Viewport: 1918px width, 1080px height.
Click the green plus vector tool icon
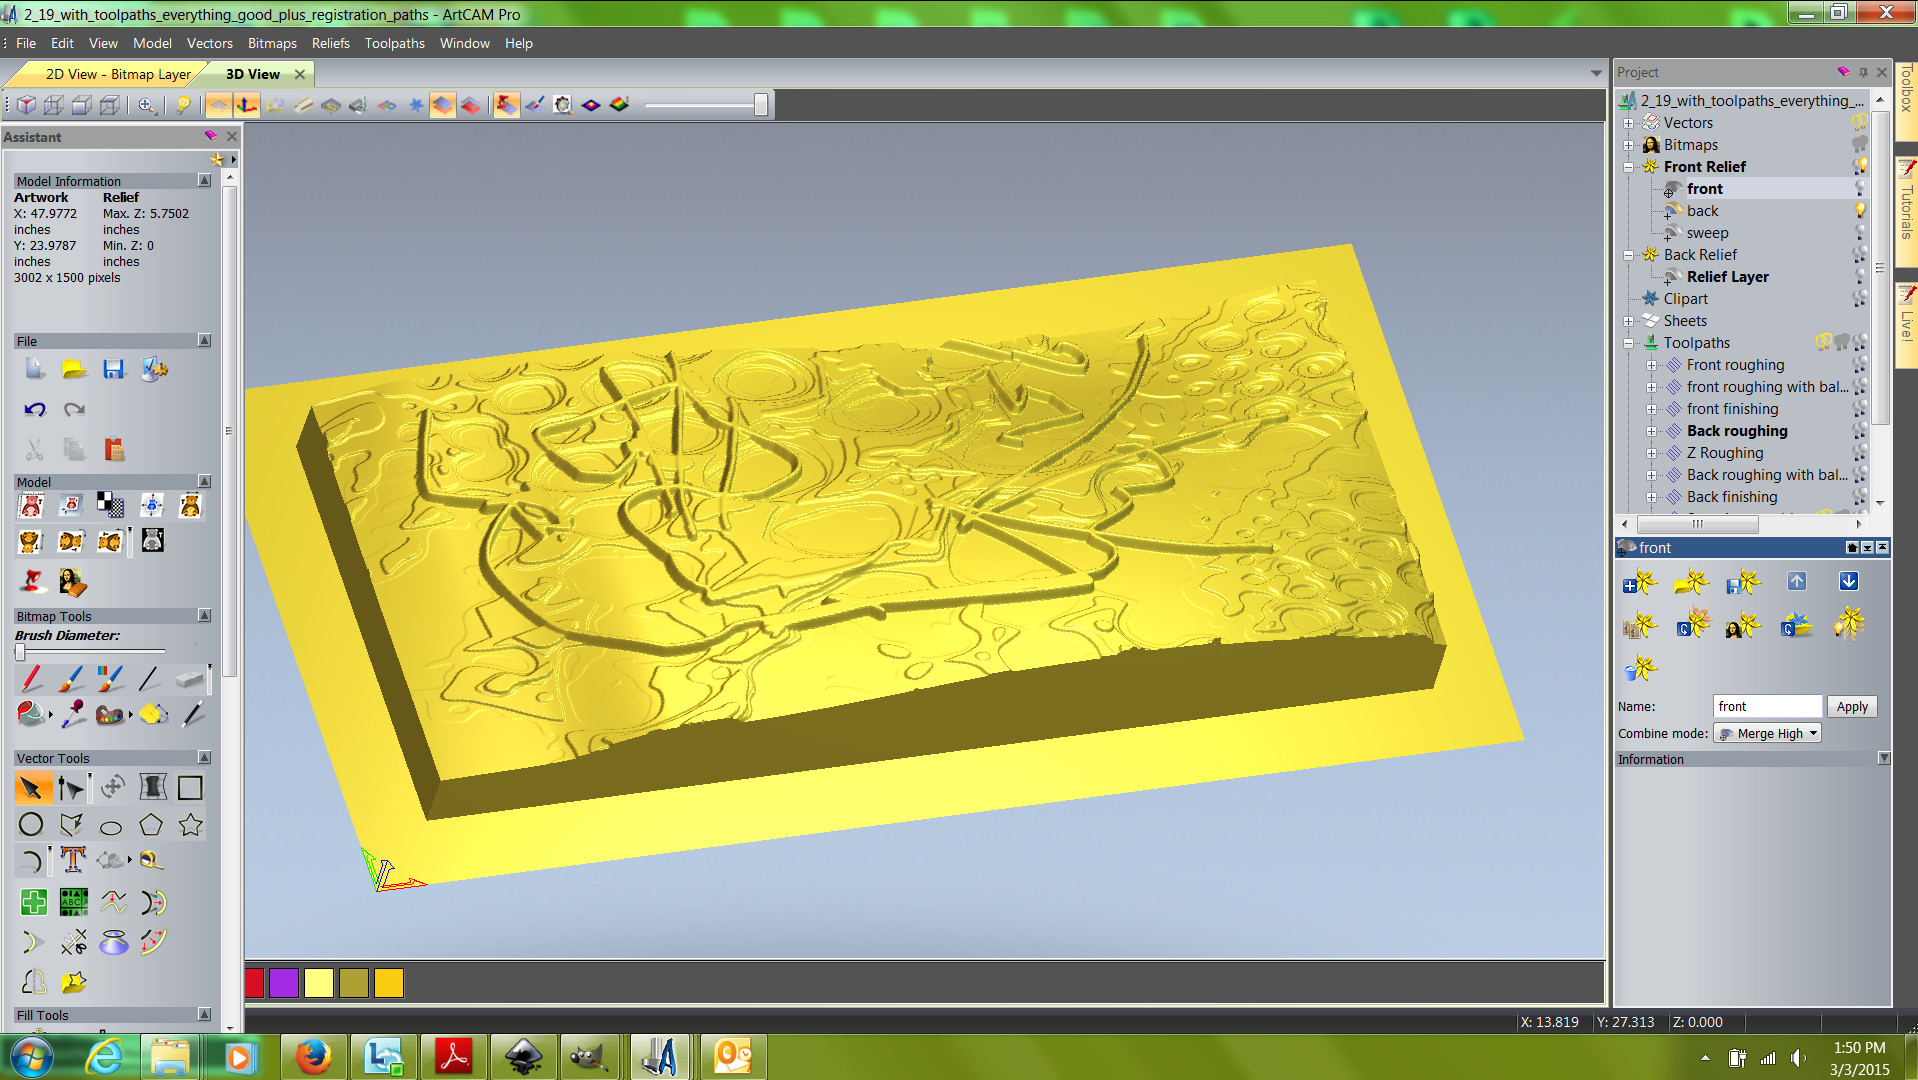[33, 902]
